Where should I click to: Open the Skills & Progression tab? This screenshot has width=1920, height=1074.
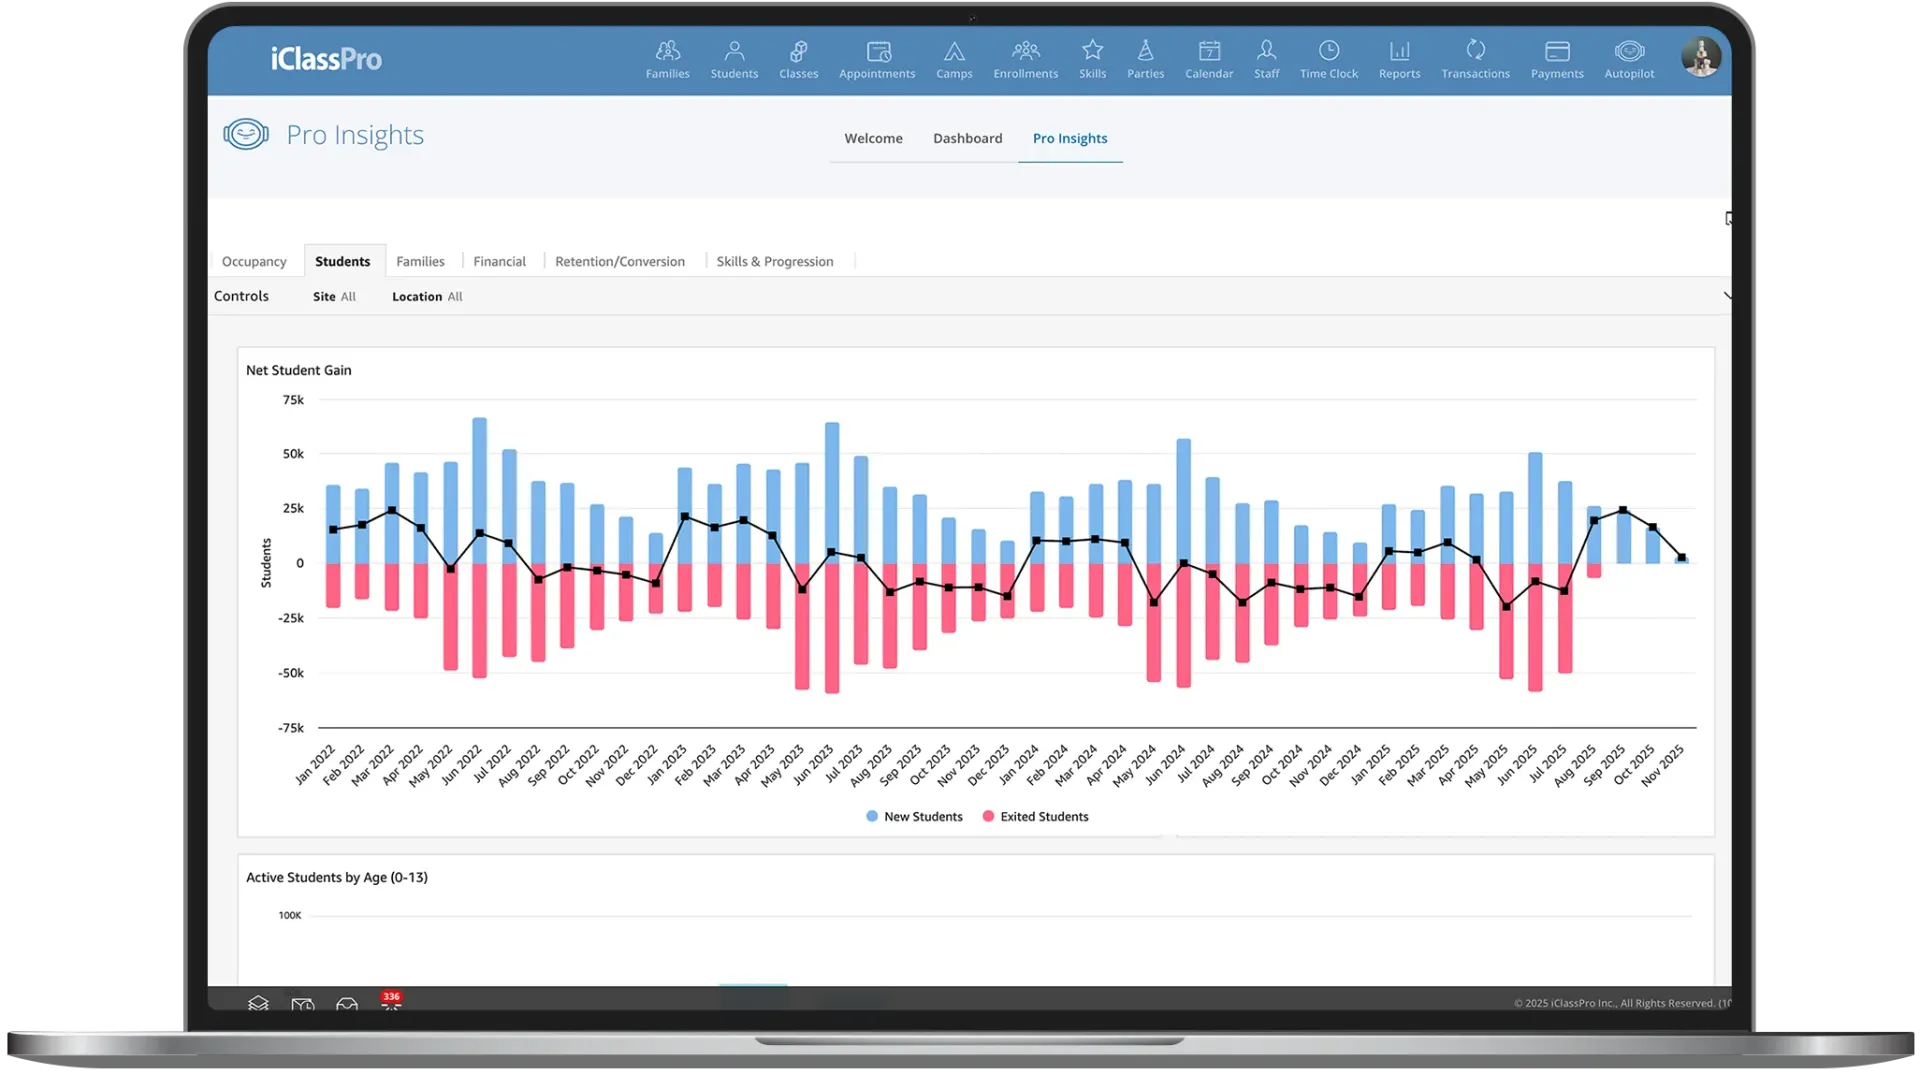point(774,261)
